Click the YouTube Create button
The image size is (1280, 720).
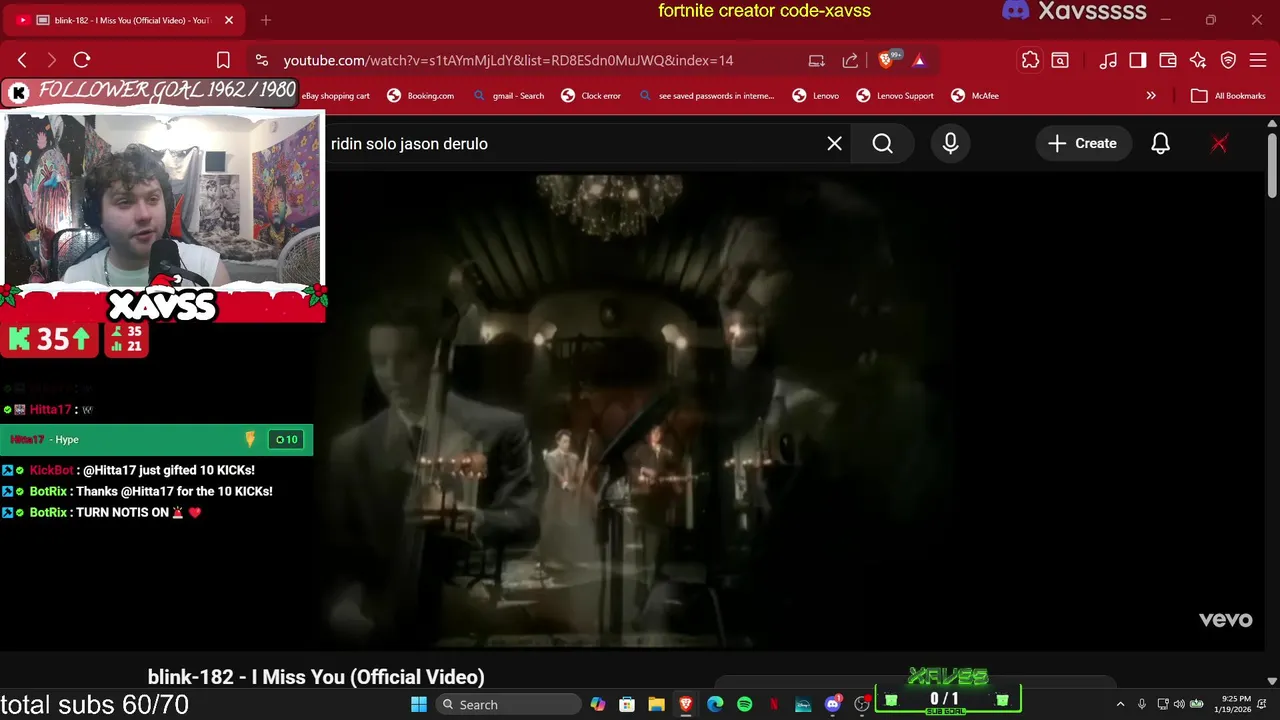1082,143
